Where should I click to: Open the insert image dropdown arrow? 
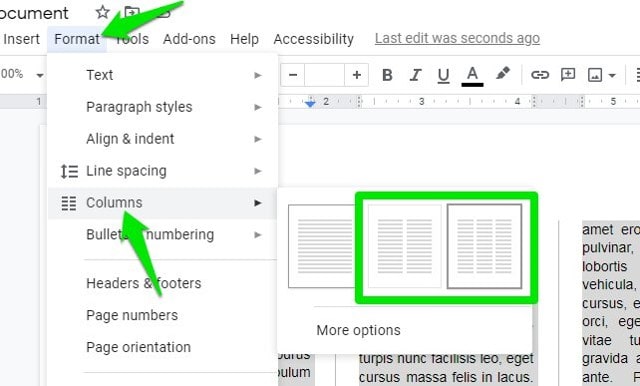612,75
